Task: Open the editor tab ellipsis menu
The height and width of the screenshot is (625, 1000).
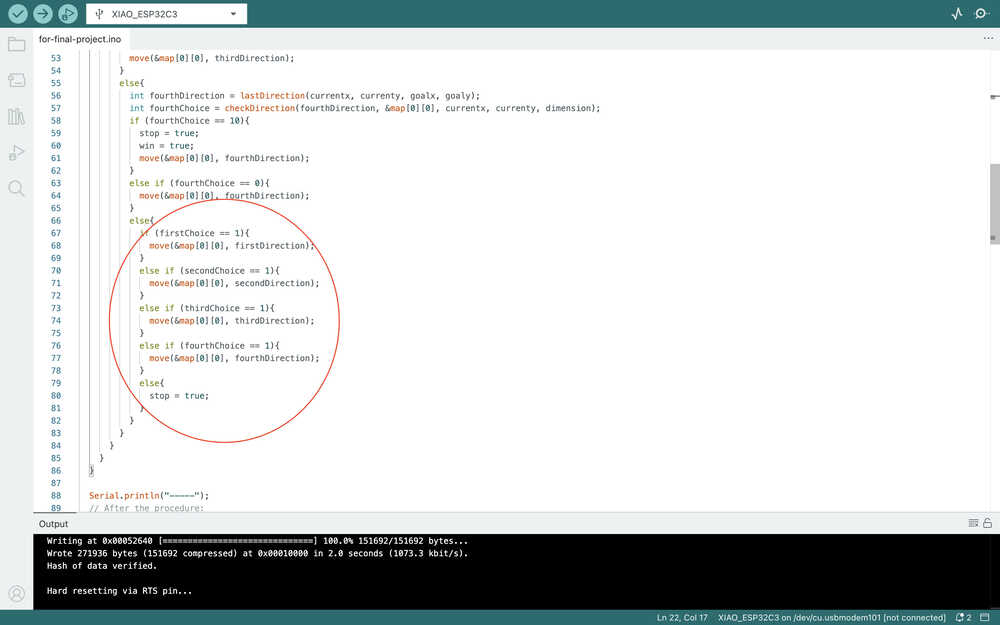Action: (988, 38)
